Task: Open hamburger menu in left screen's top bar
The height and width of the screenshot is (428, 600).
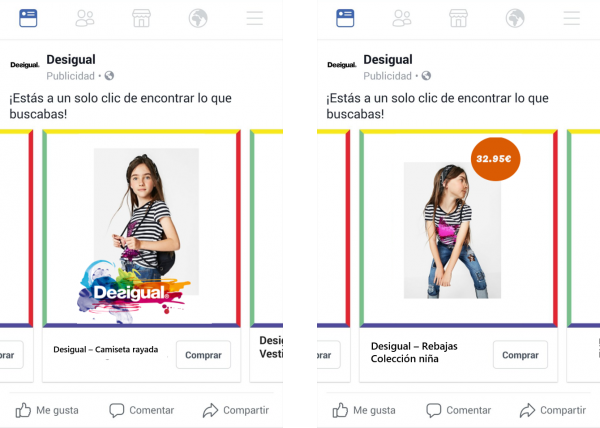Action: pos(254,18)
